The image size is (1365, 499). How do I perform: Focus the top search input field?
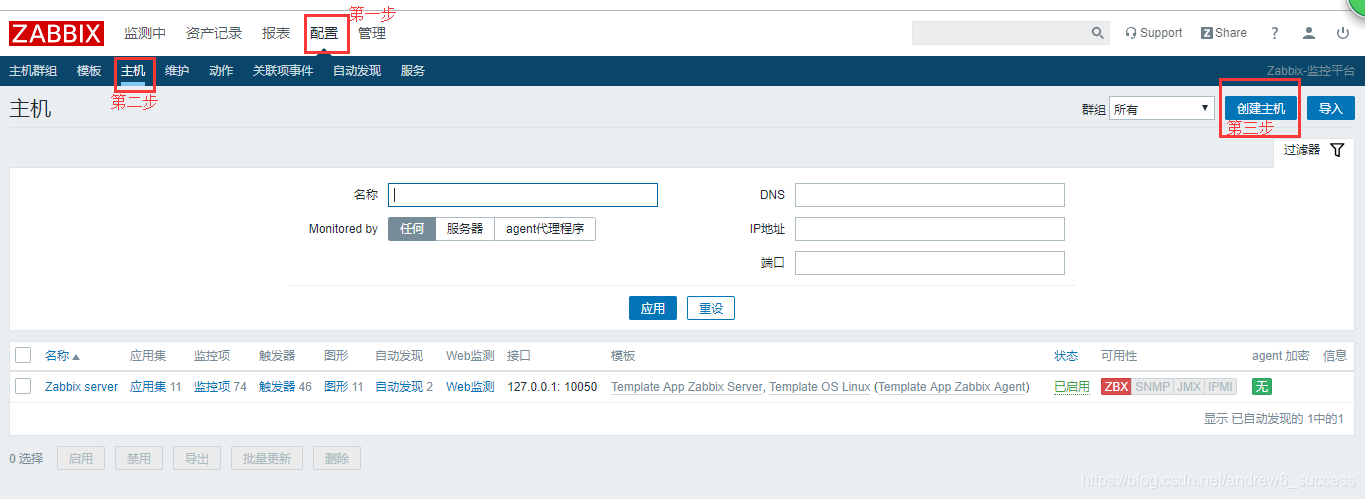point(1001,33)
